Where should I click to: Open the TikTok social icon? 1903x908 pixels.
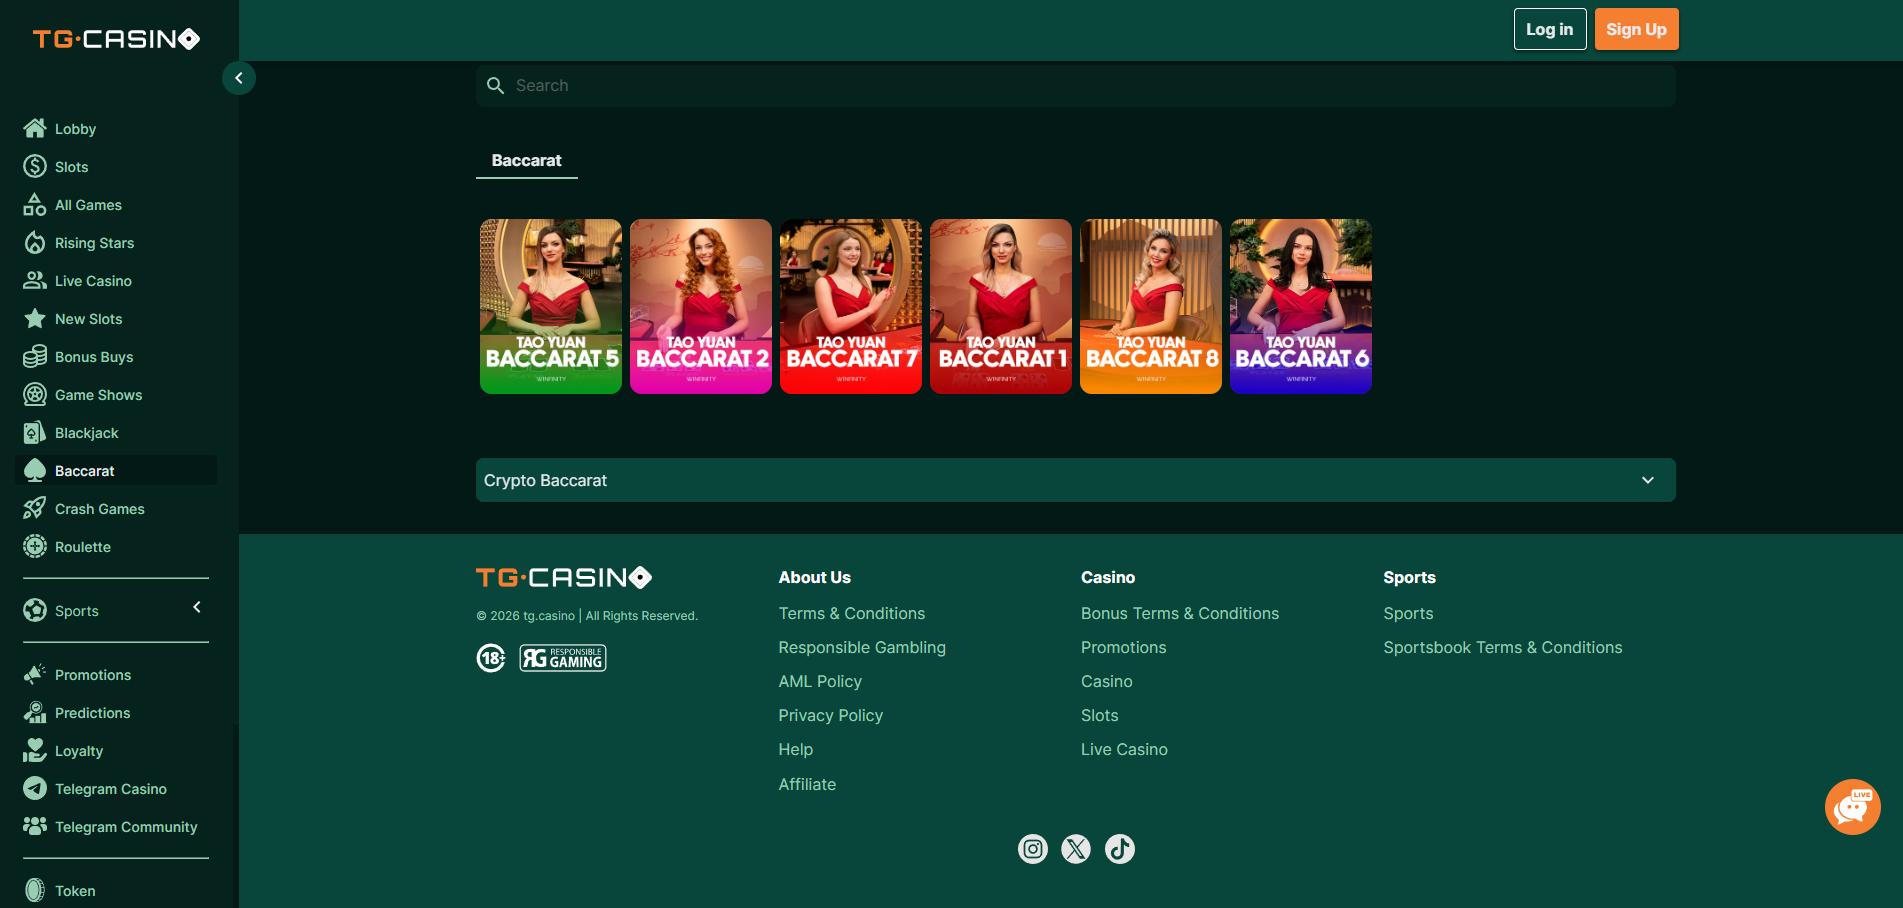tap(1120, 849)
